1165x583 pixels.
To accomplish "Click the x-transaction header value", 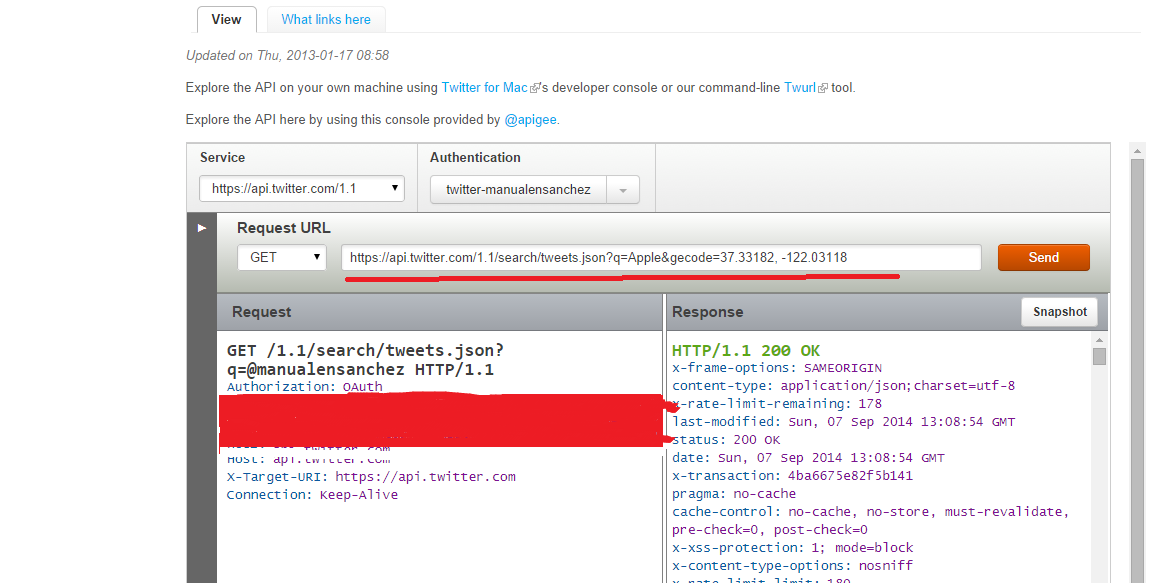I will 851,476.
